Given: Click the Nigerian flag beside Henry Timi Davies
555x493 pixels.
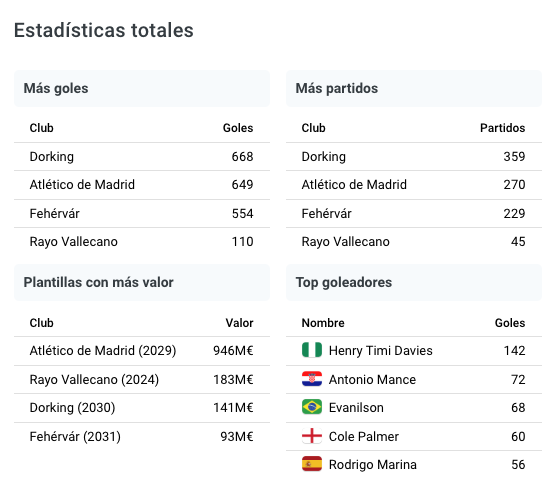Looking at the screenshot, I should 312,350.
